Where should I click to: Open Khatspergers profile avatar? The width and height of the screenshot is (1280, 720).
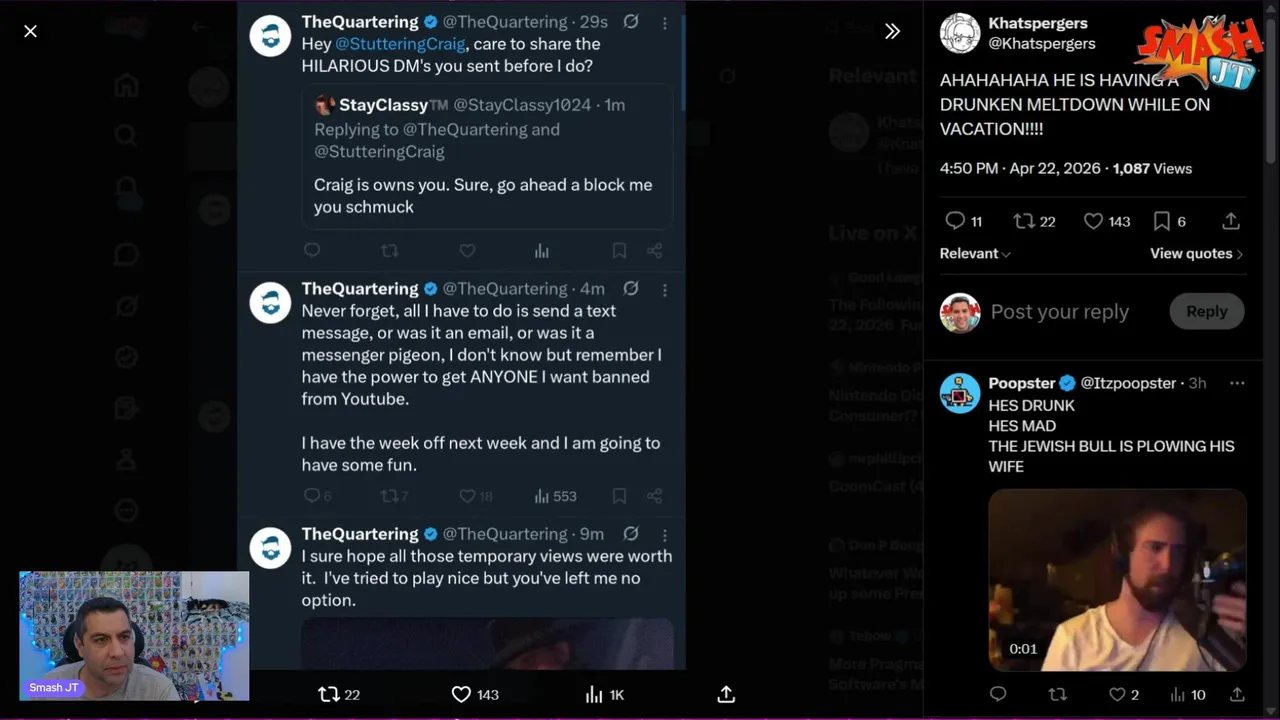point(960,34)
